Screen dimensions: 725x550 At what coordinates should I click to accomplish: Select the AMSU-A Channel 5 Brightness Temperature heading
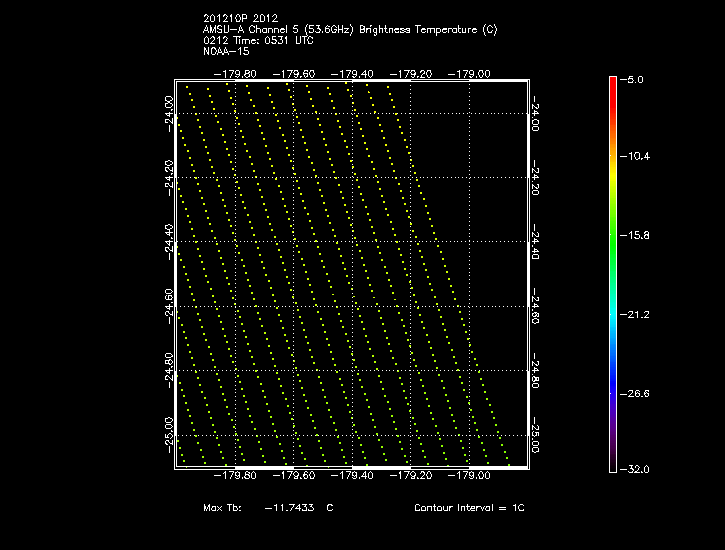349,29
